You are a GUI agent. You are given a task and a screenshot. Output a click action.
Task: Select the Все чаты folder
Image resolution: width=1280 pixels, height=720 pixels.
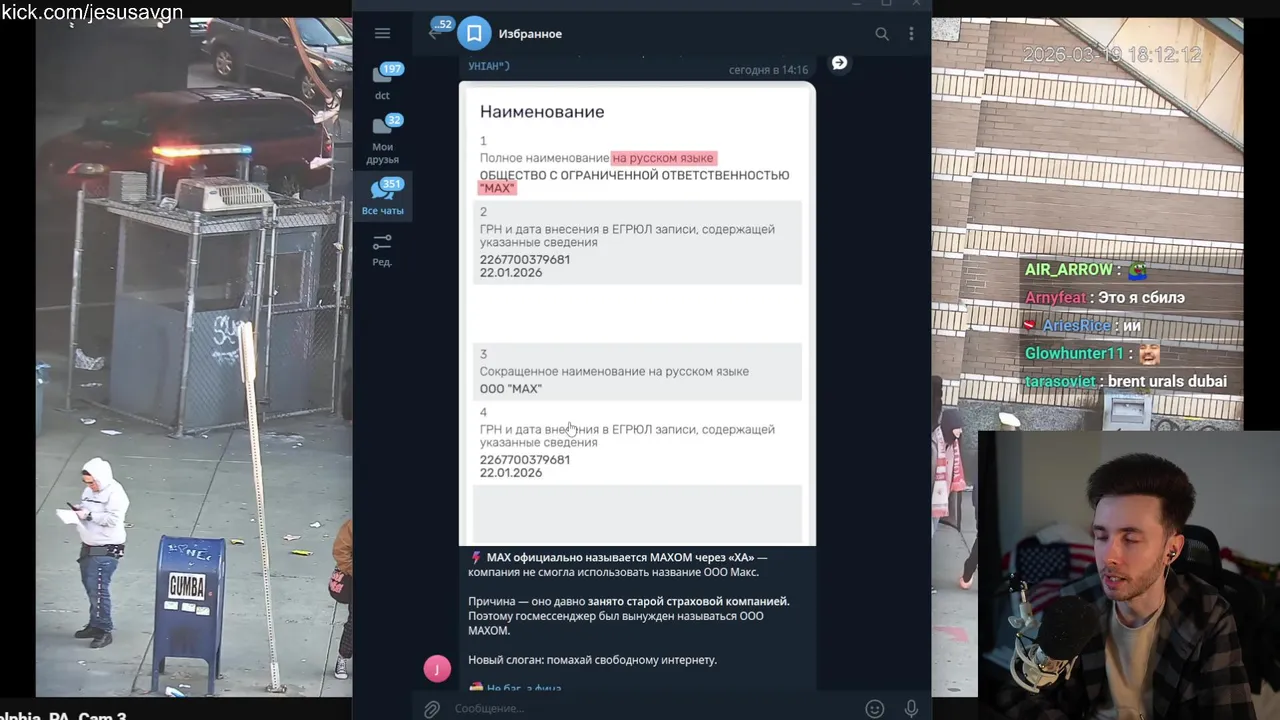[382, 197]
